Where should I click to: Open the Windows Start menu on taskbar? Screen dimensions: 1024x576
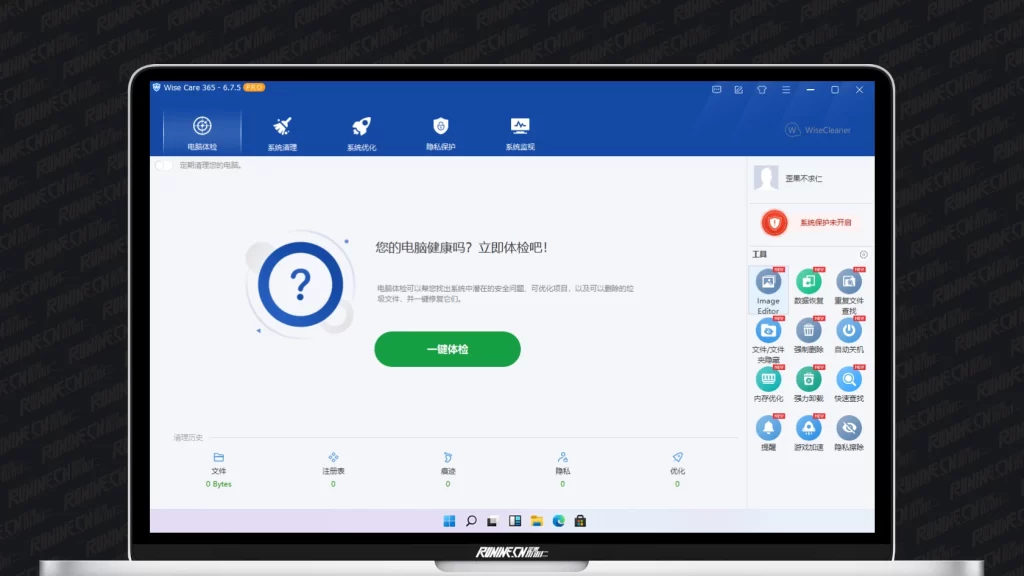pos(449,521)
